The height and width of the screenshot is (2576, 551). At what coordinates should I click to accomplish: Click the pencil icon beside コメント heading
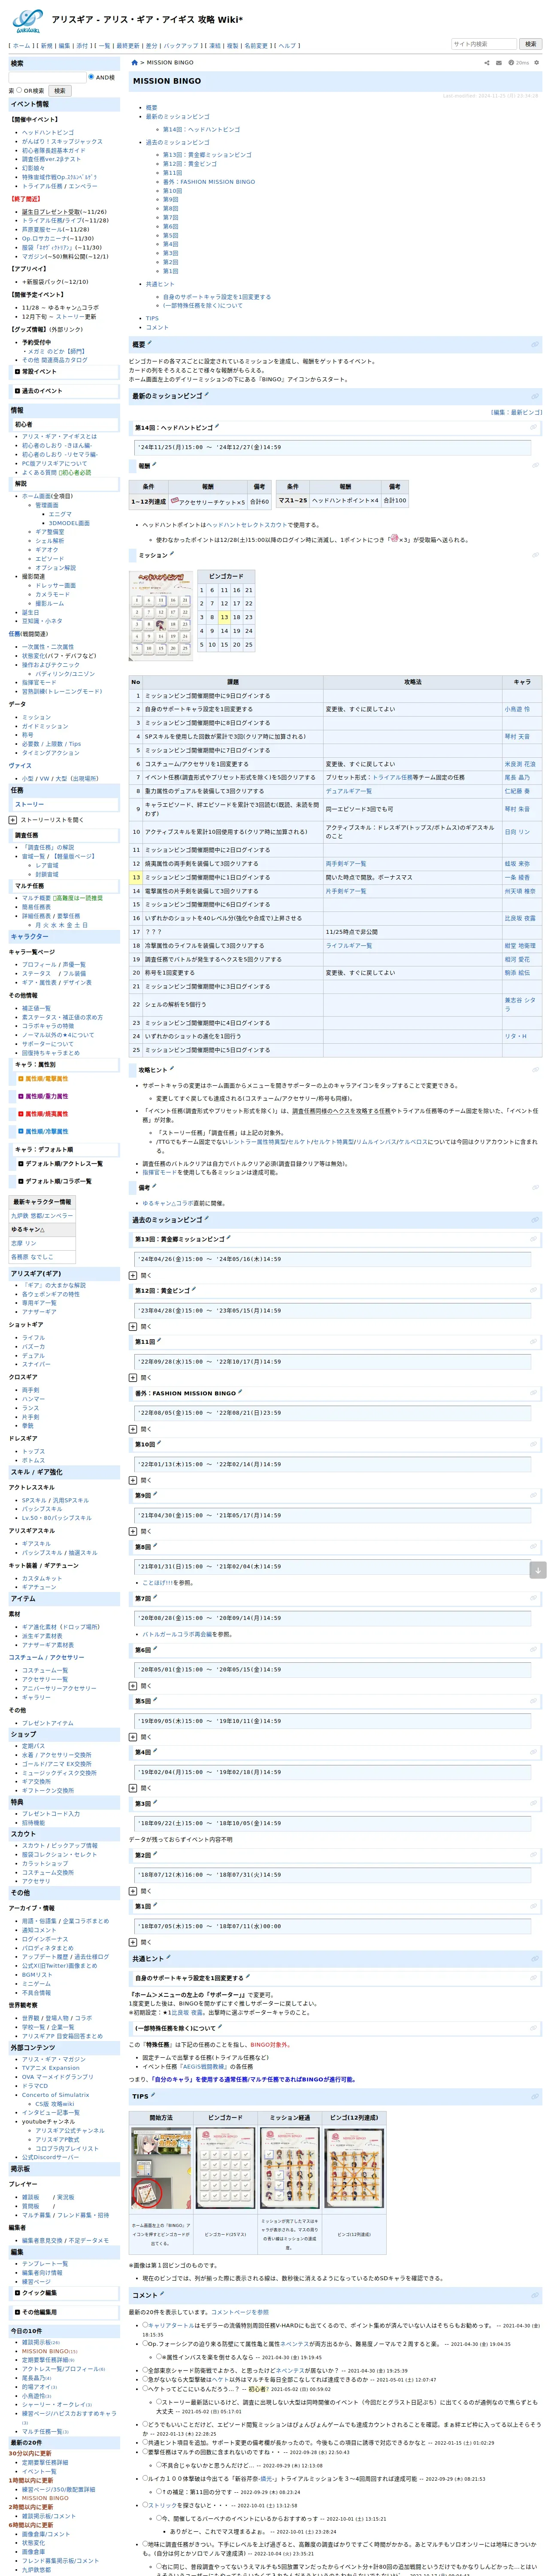(x=162, y=2293)
